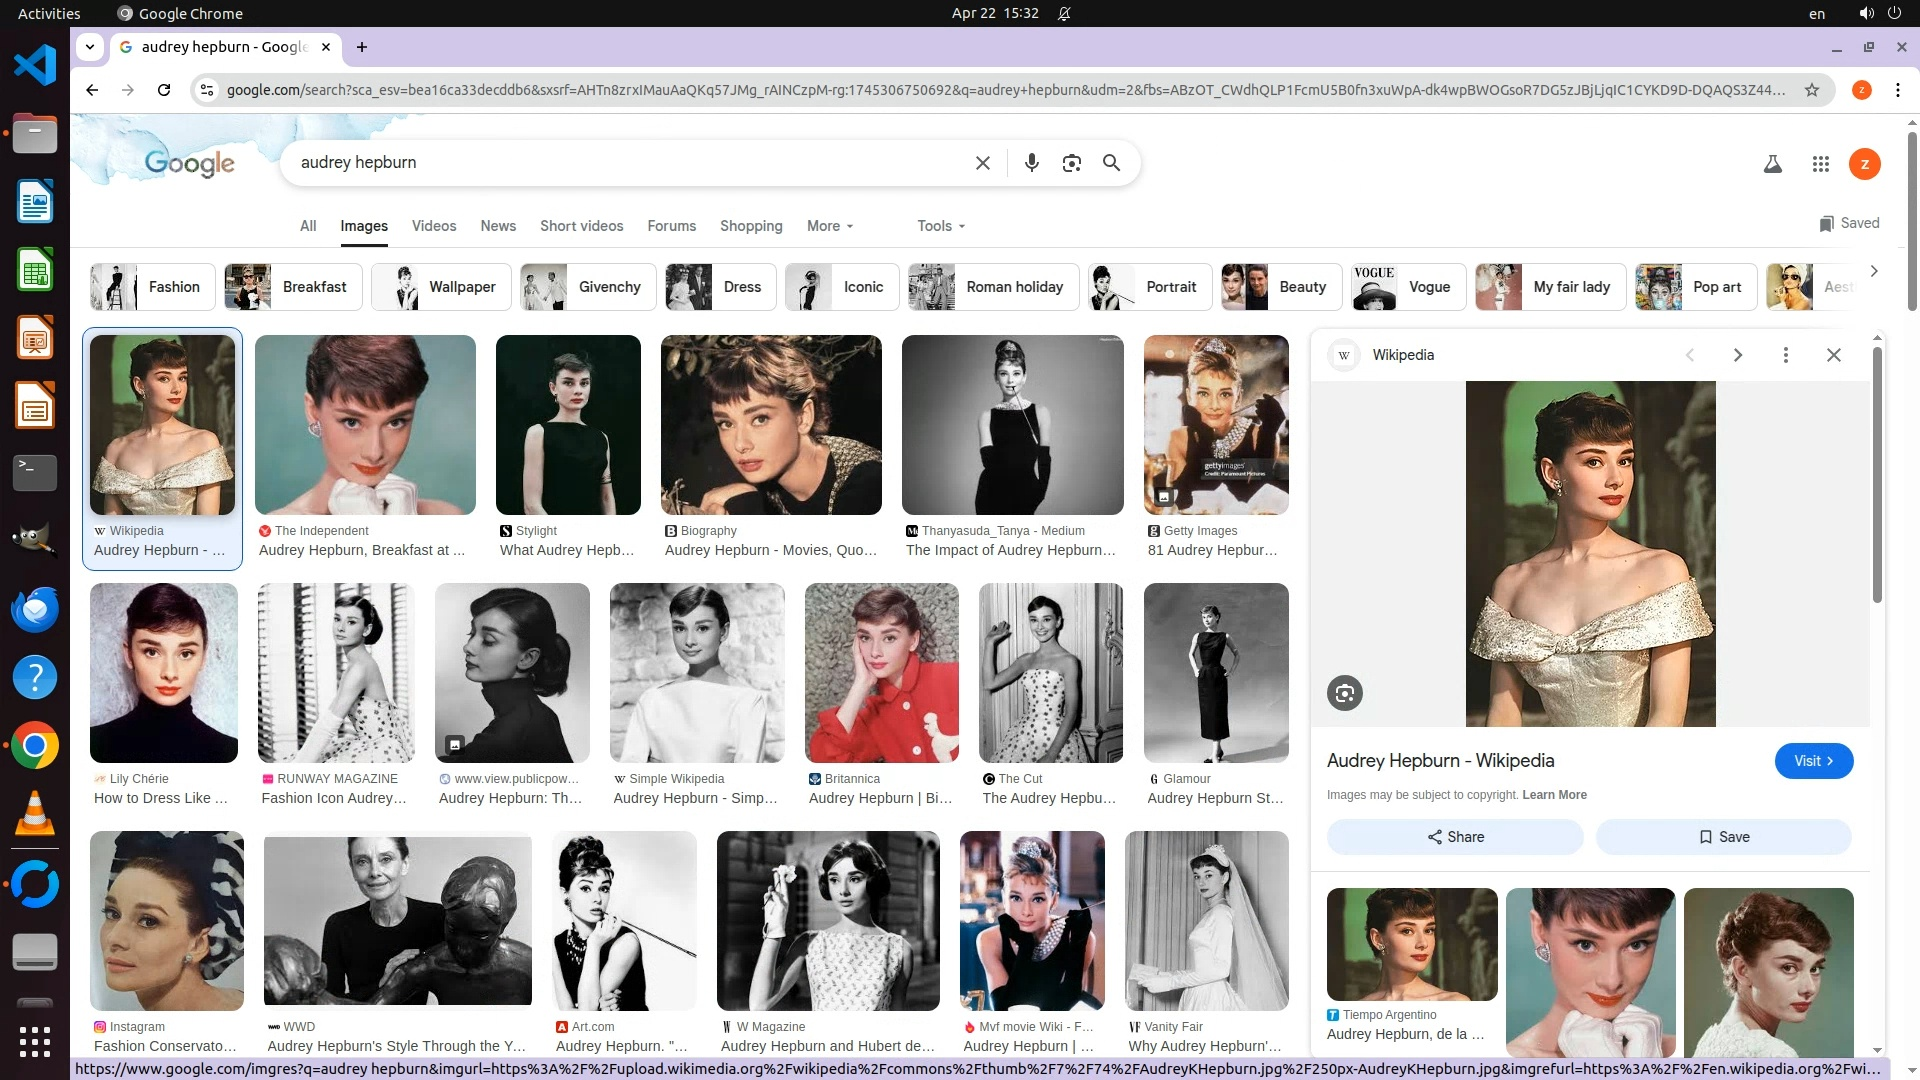Open the Tools dropdown
This screenshot has height=1080, width=1920.
pos(940,226)
